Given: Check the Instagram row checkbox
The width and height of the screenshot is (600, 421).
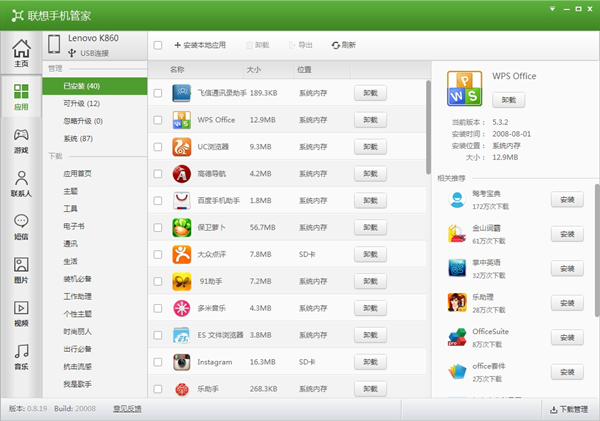Looking at the screenshot, I should [x=158, y=362].
